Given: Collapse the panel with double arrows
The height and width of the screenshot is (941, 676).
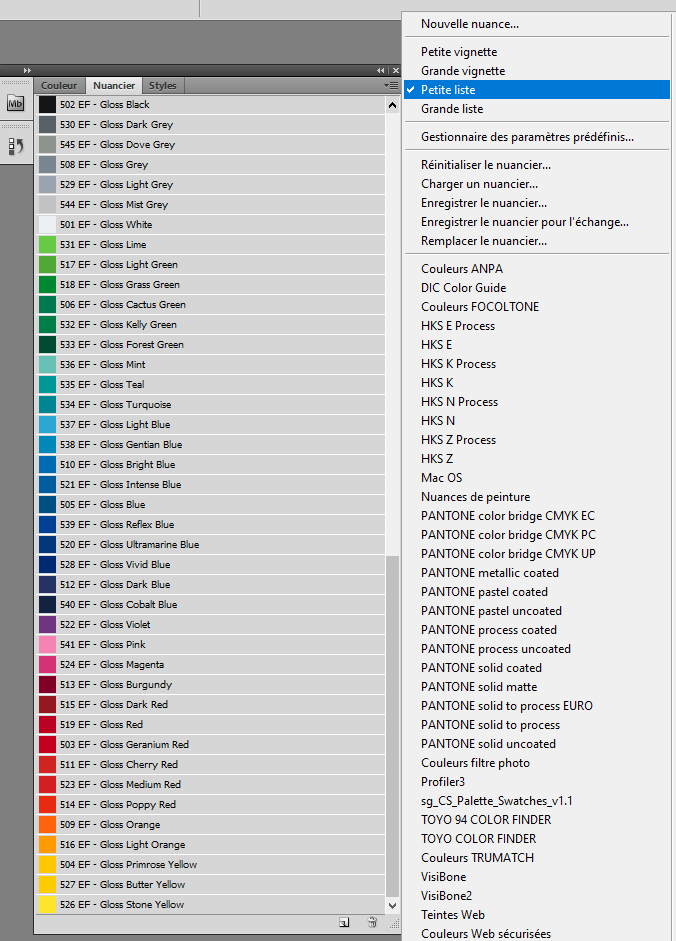Looking at the screenshot, I should [381, 70].
